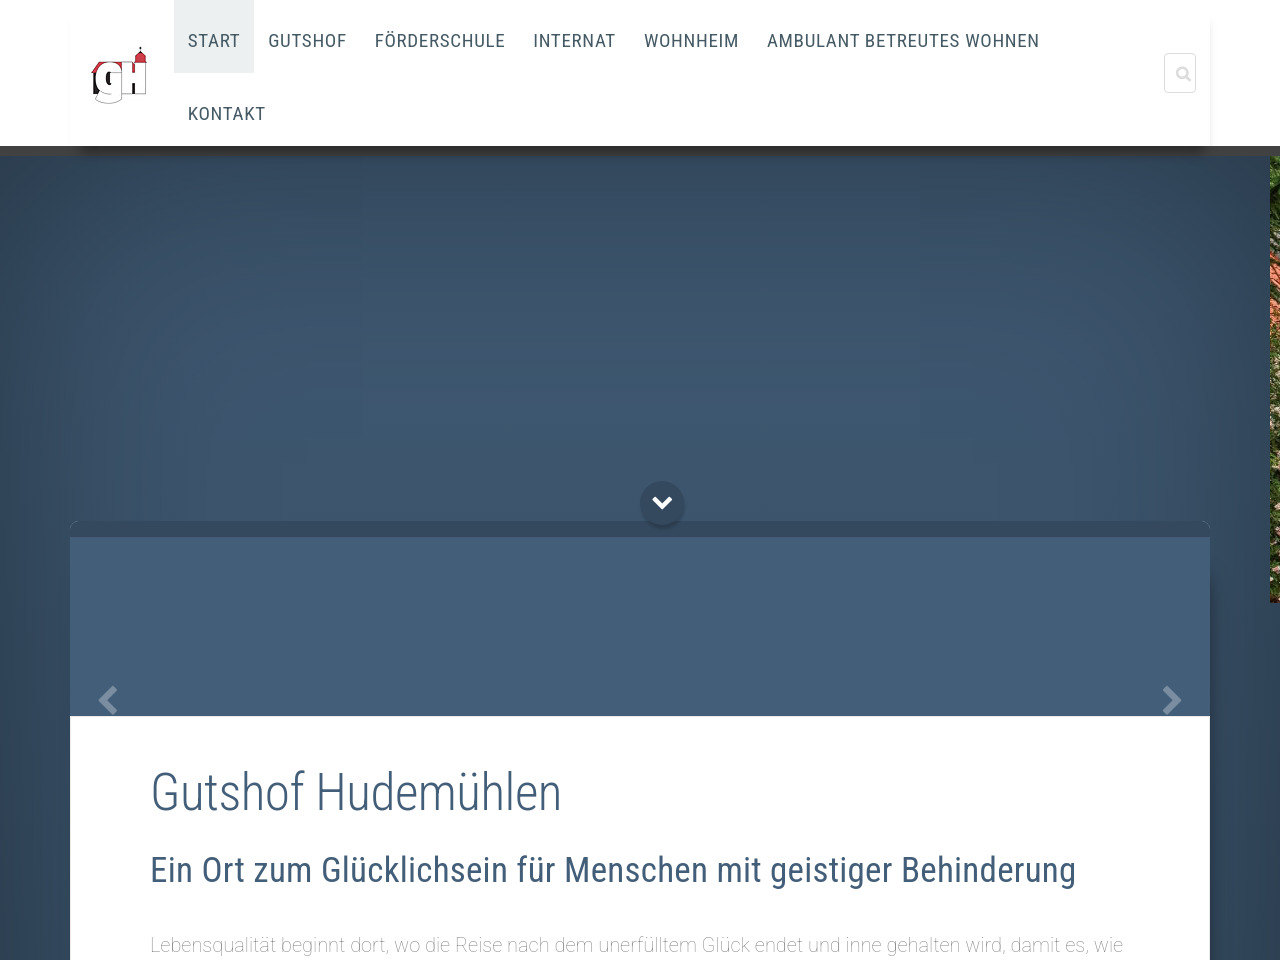Click the round scroll-down chevron
The width and height of the screenshot is (1280, 960).
pyautogui.click(x=662, y=503)
